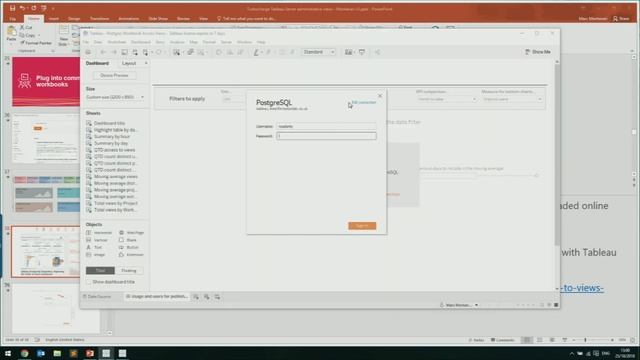This screenshot has width=640, height=360.
Task: Click 'Tell me what you want to do' box
Action: click(x=246, y=19)
